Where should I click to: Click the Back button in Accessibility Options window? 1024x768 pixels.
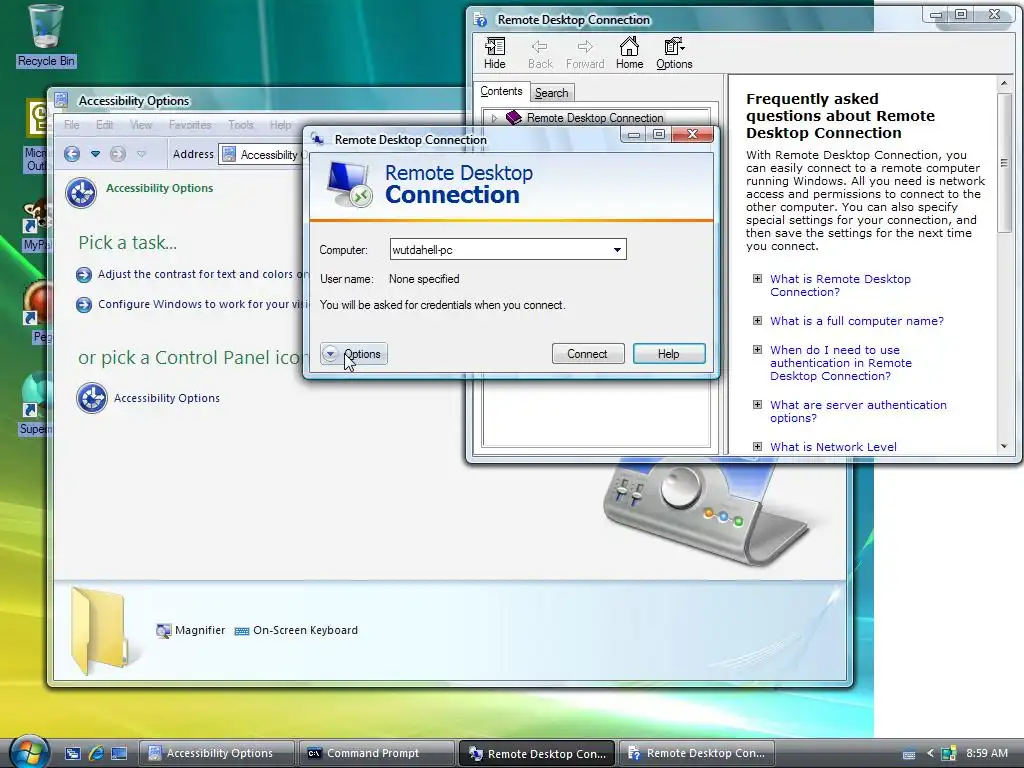[72, 154]
